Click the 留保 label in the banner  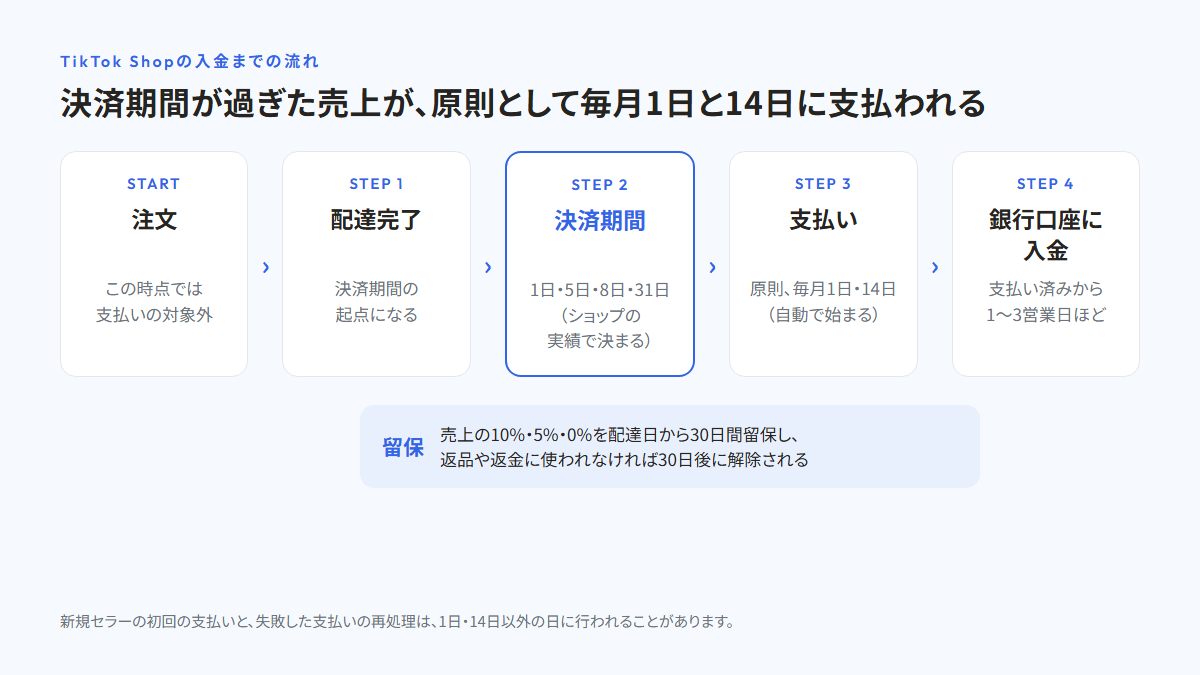403,447
